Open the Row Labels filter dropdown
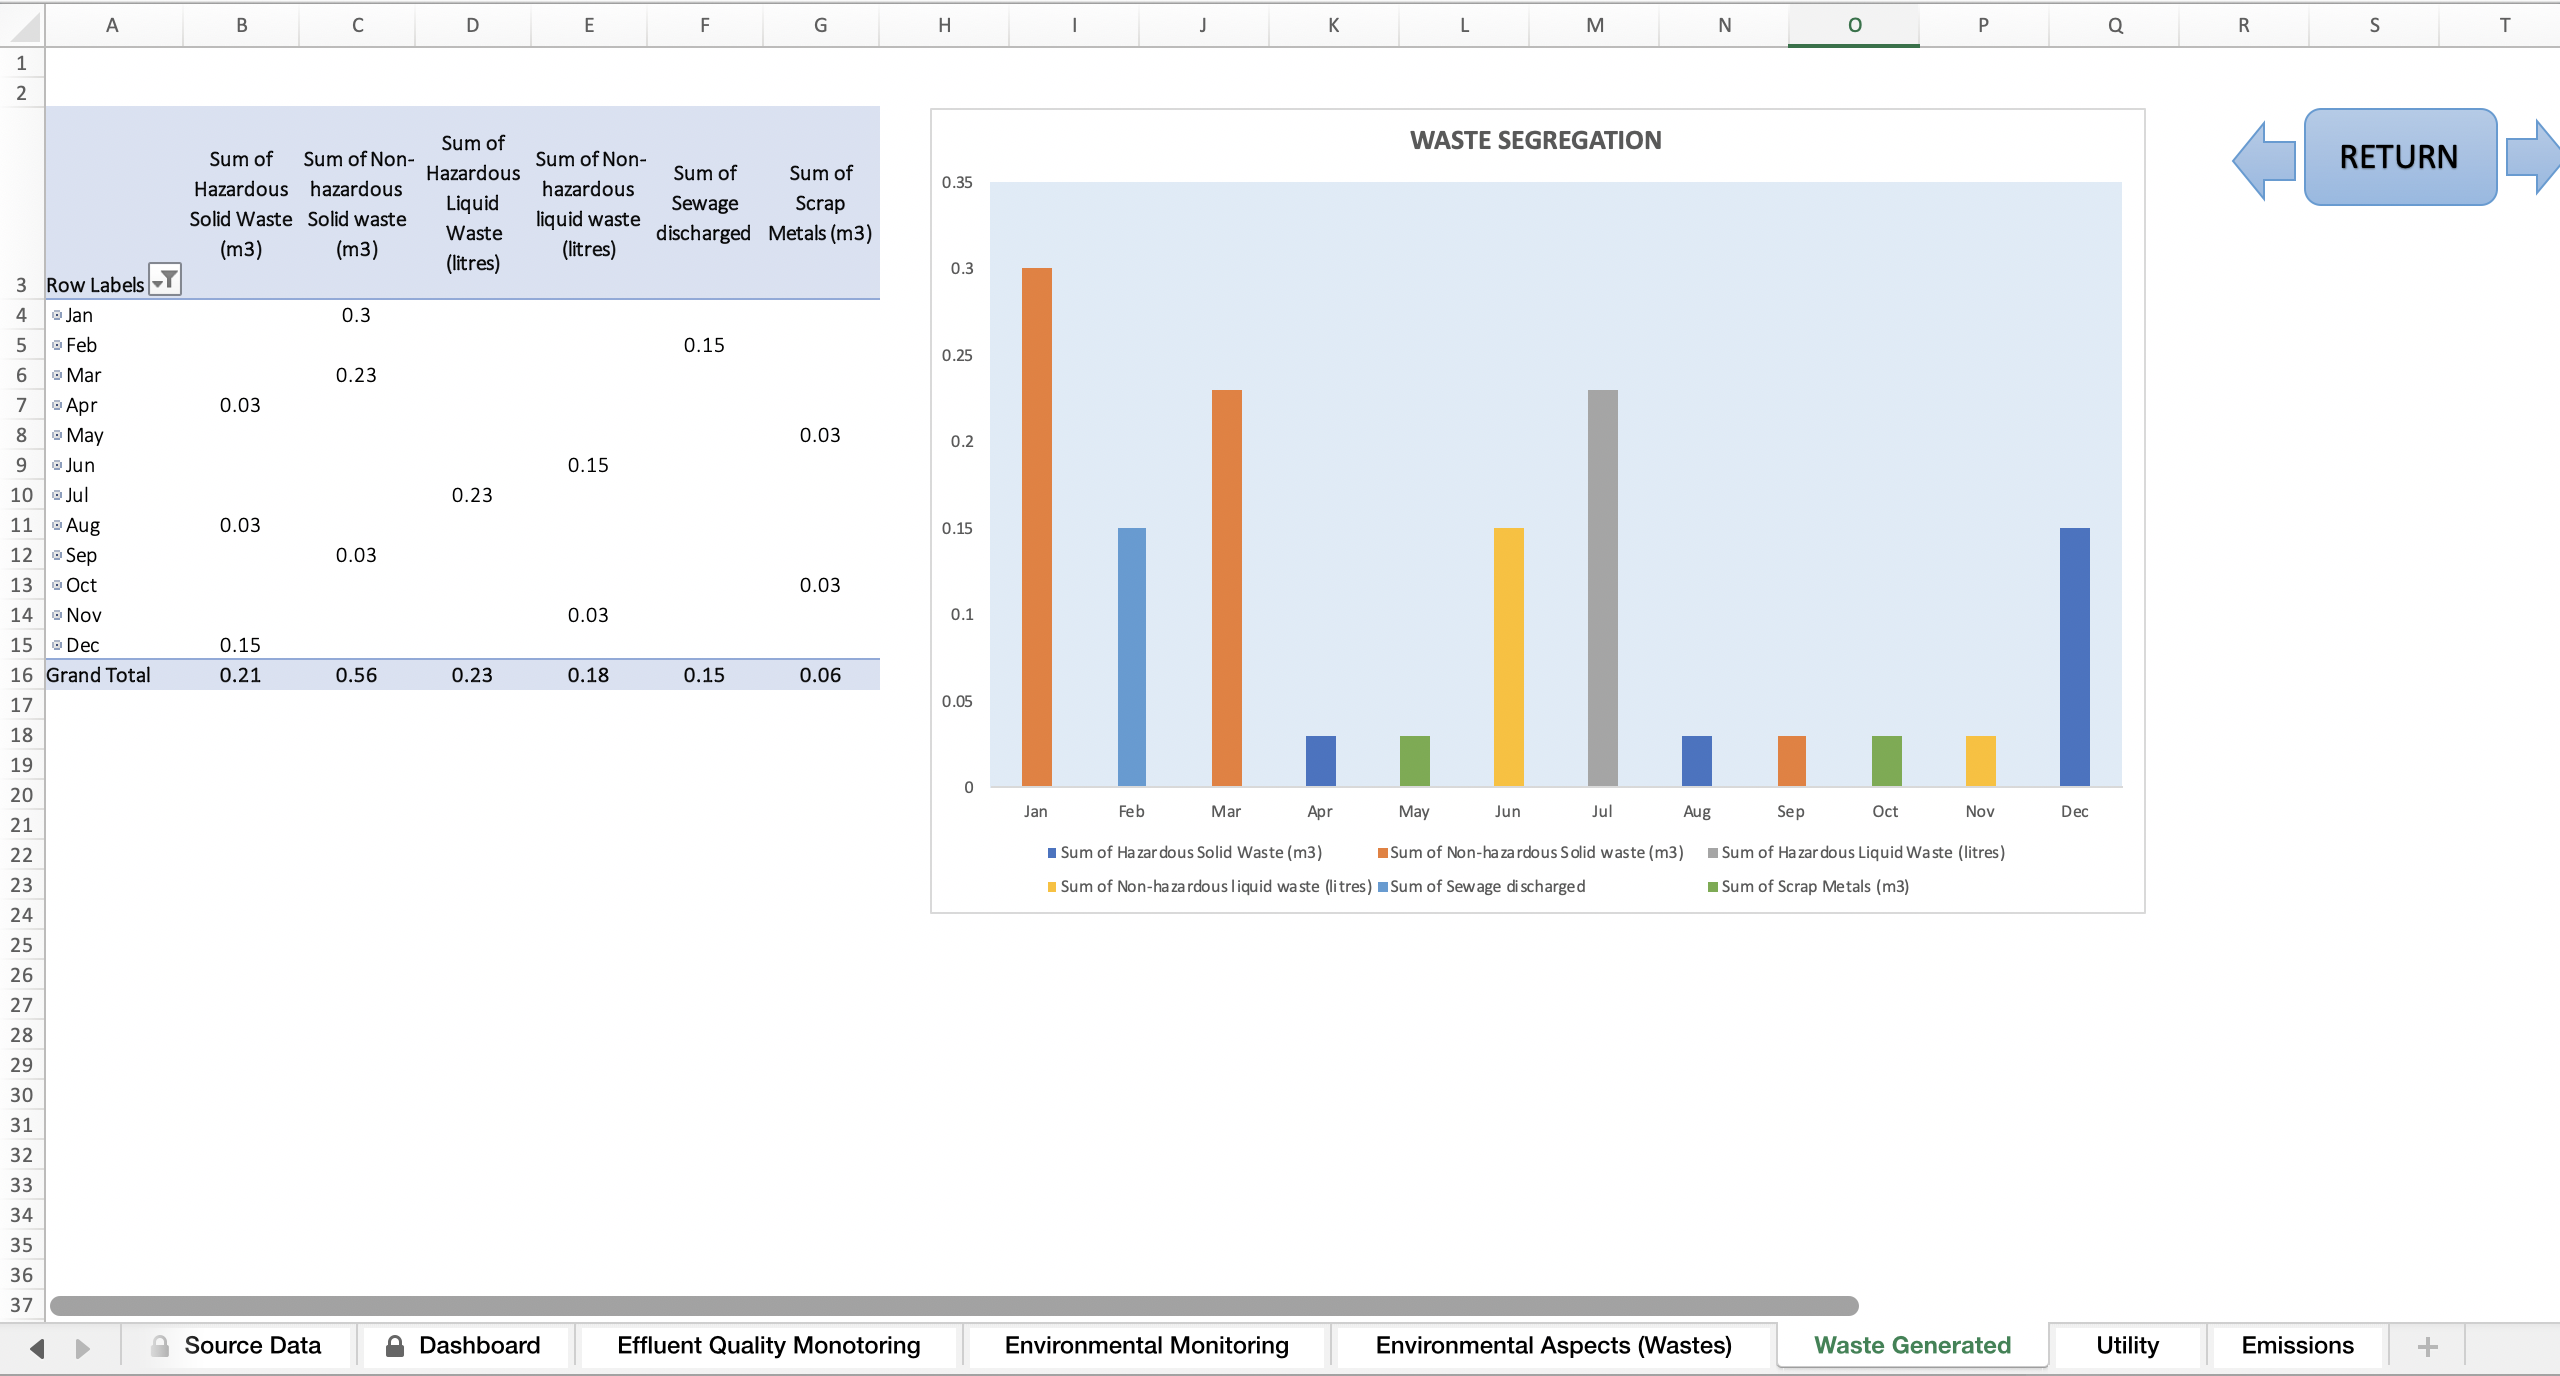 tap(165, 279)
